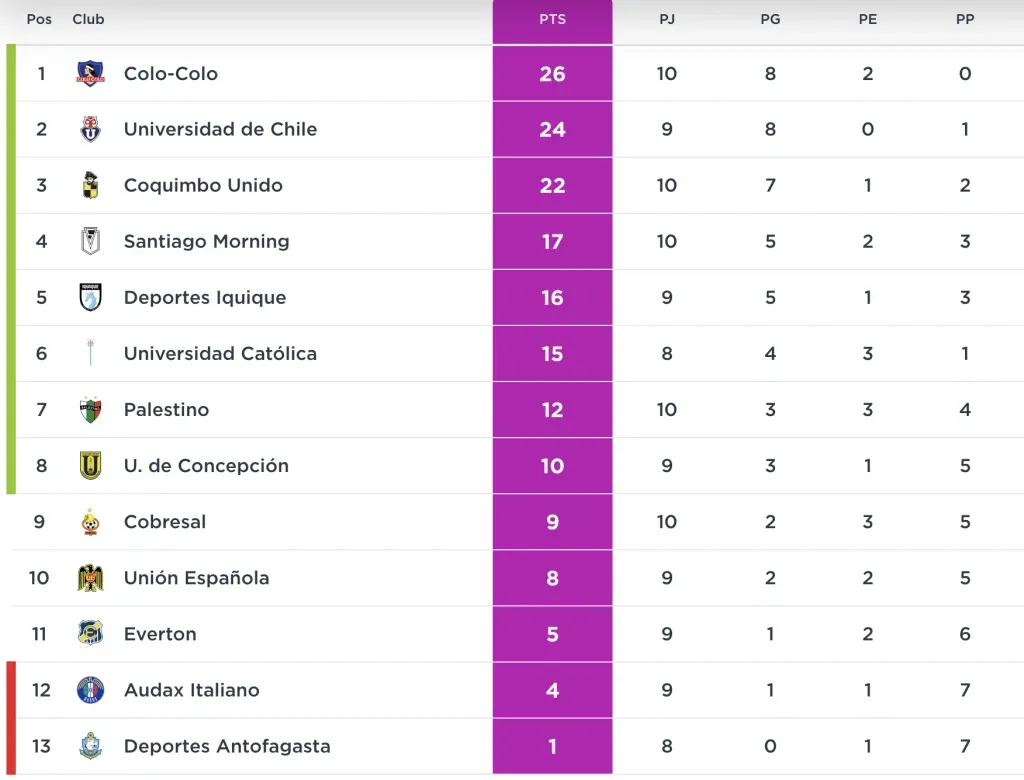The height and width of the screenshot is (780, 1024).
Task: Click the Everton crest icon
Action: point(91,634)
